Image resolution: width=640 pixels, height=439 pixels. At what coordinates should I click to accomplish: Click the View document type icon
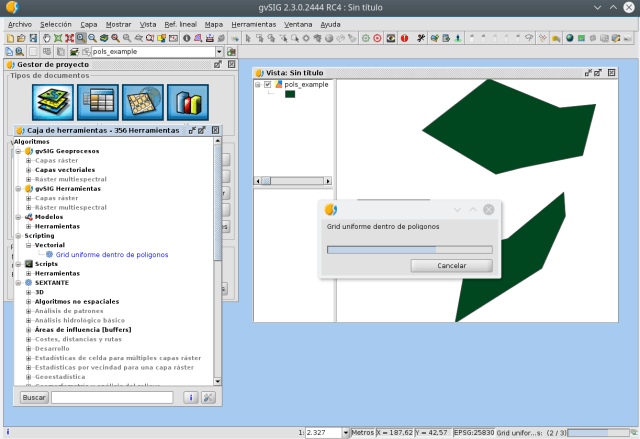pos(54,102)
